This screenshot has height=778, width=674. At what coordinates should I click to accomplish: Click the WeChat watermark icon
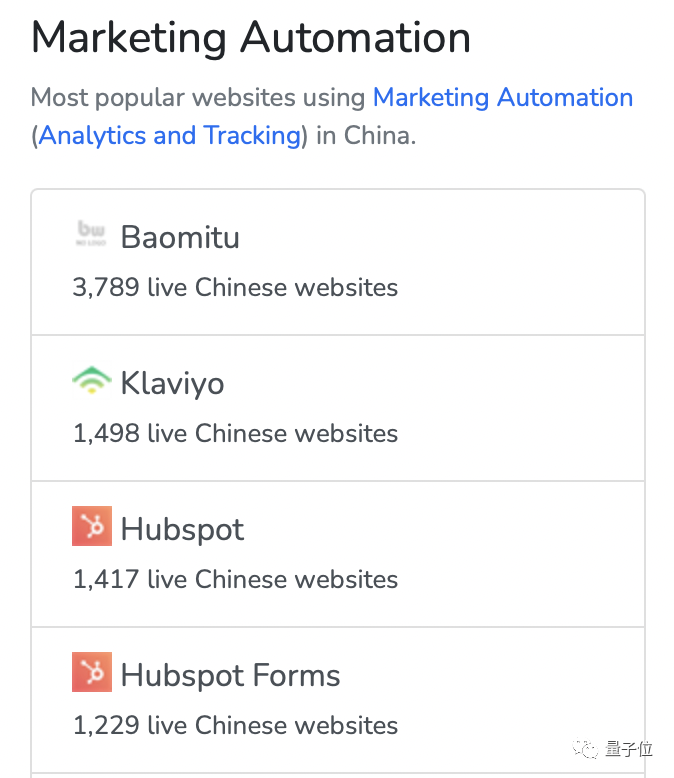tap(586, 749)
